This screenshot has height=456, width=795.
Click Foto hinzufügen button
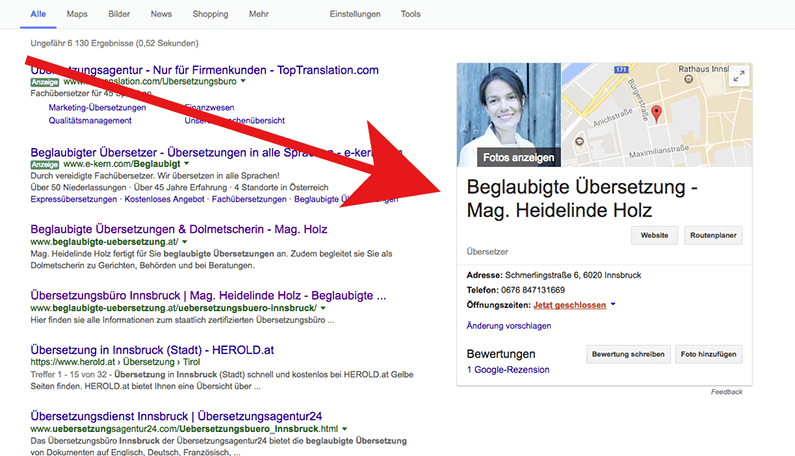point(708,354)
